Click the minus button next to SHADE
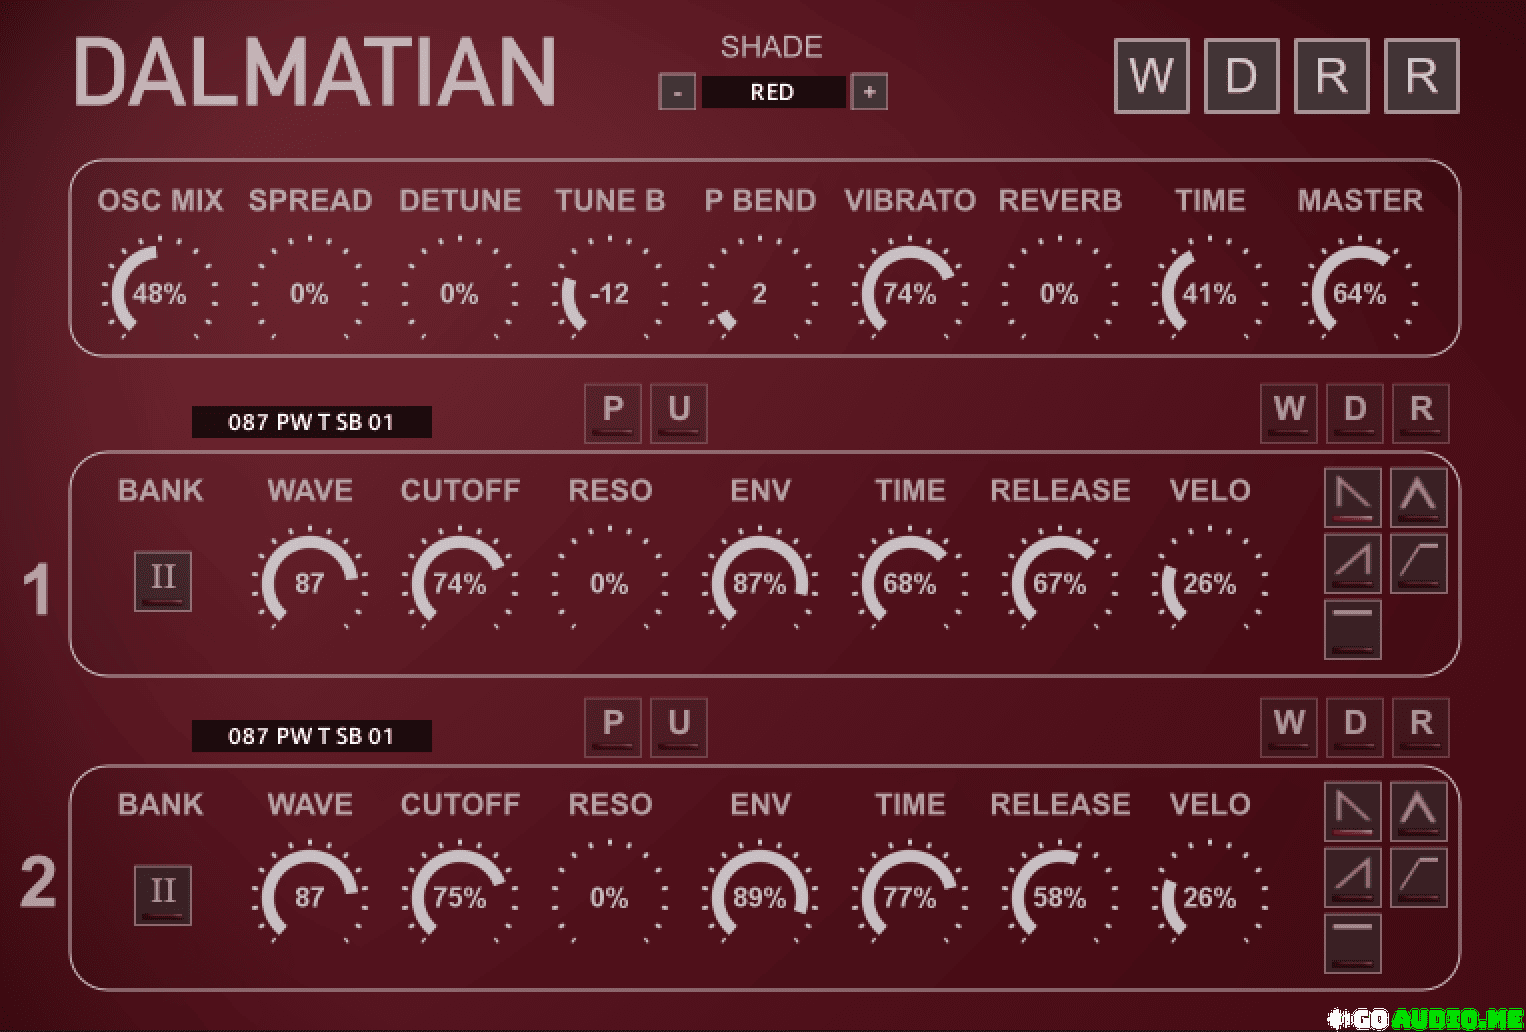The image size is (1526, 1032). tap(677, 92)
